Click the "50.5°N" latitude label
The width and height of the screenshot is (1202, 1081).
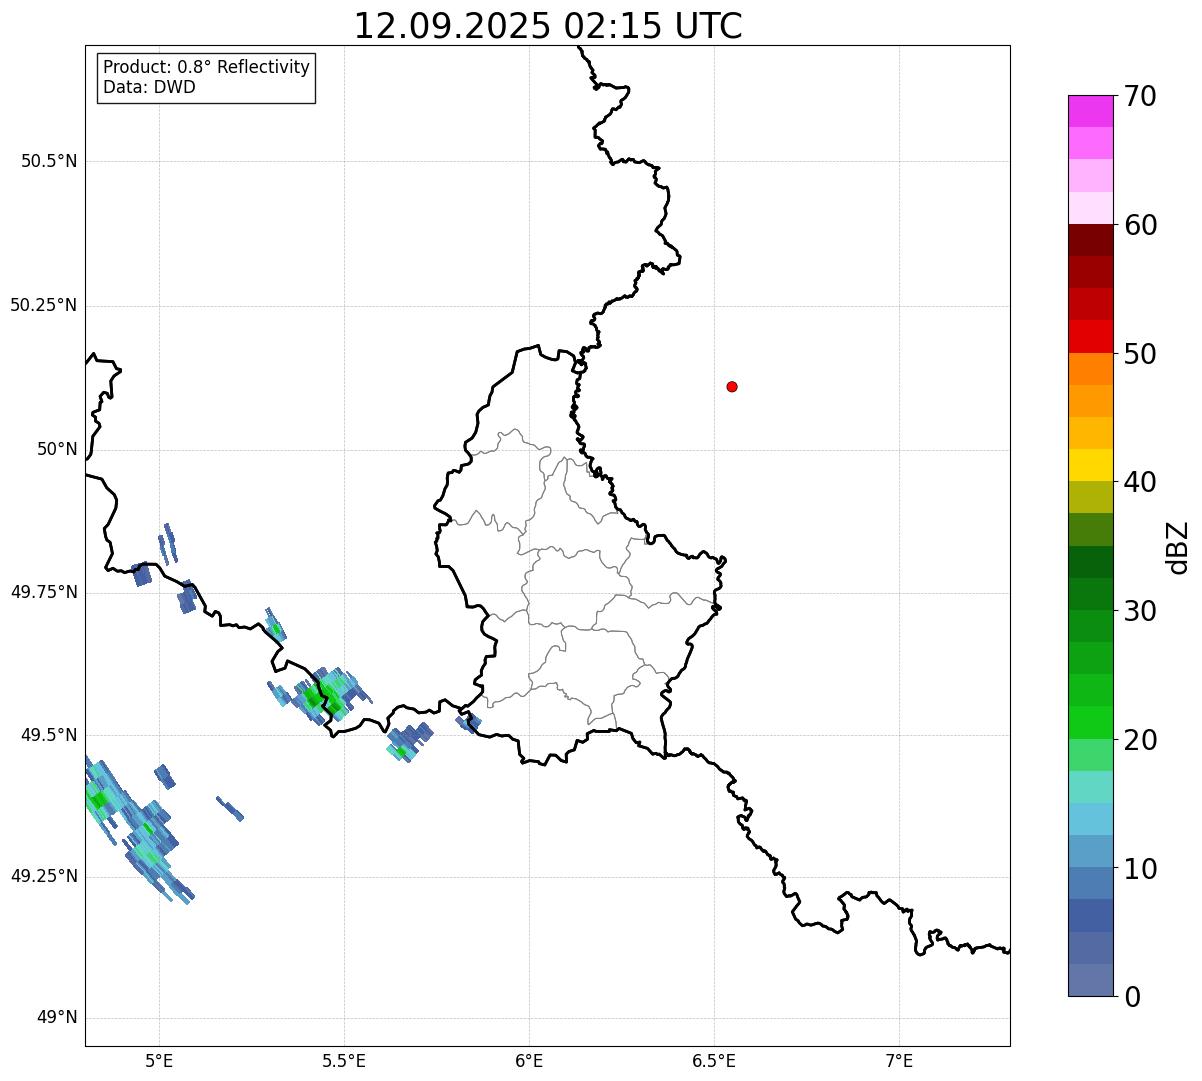coord(49,161)
